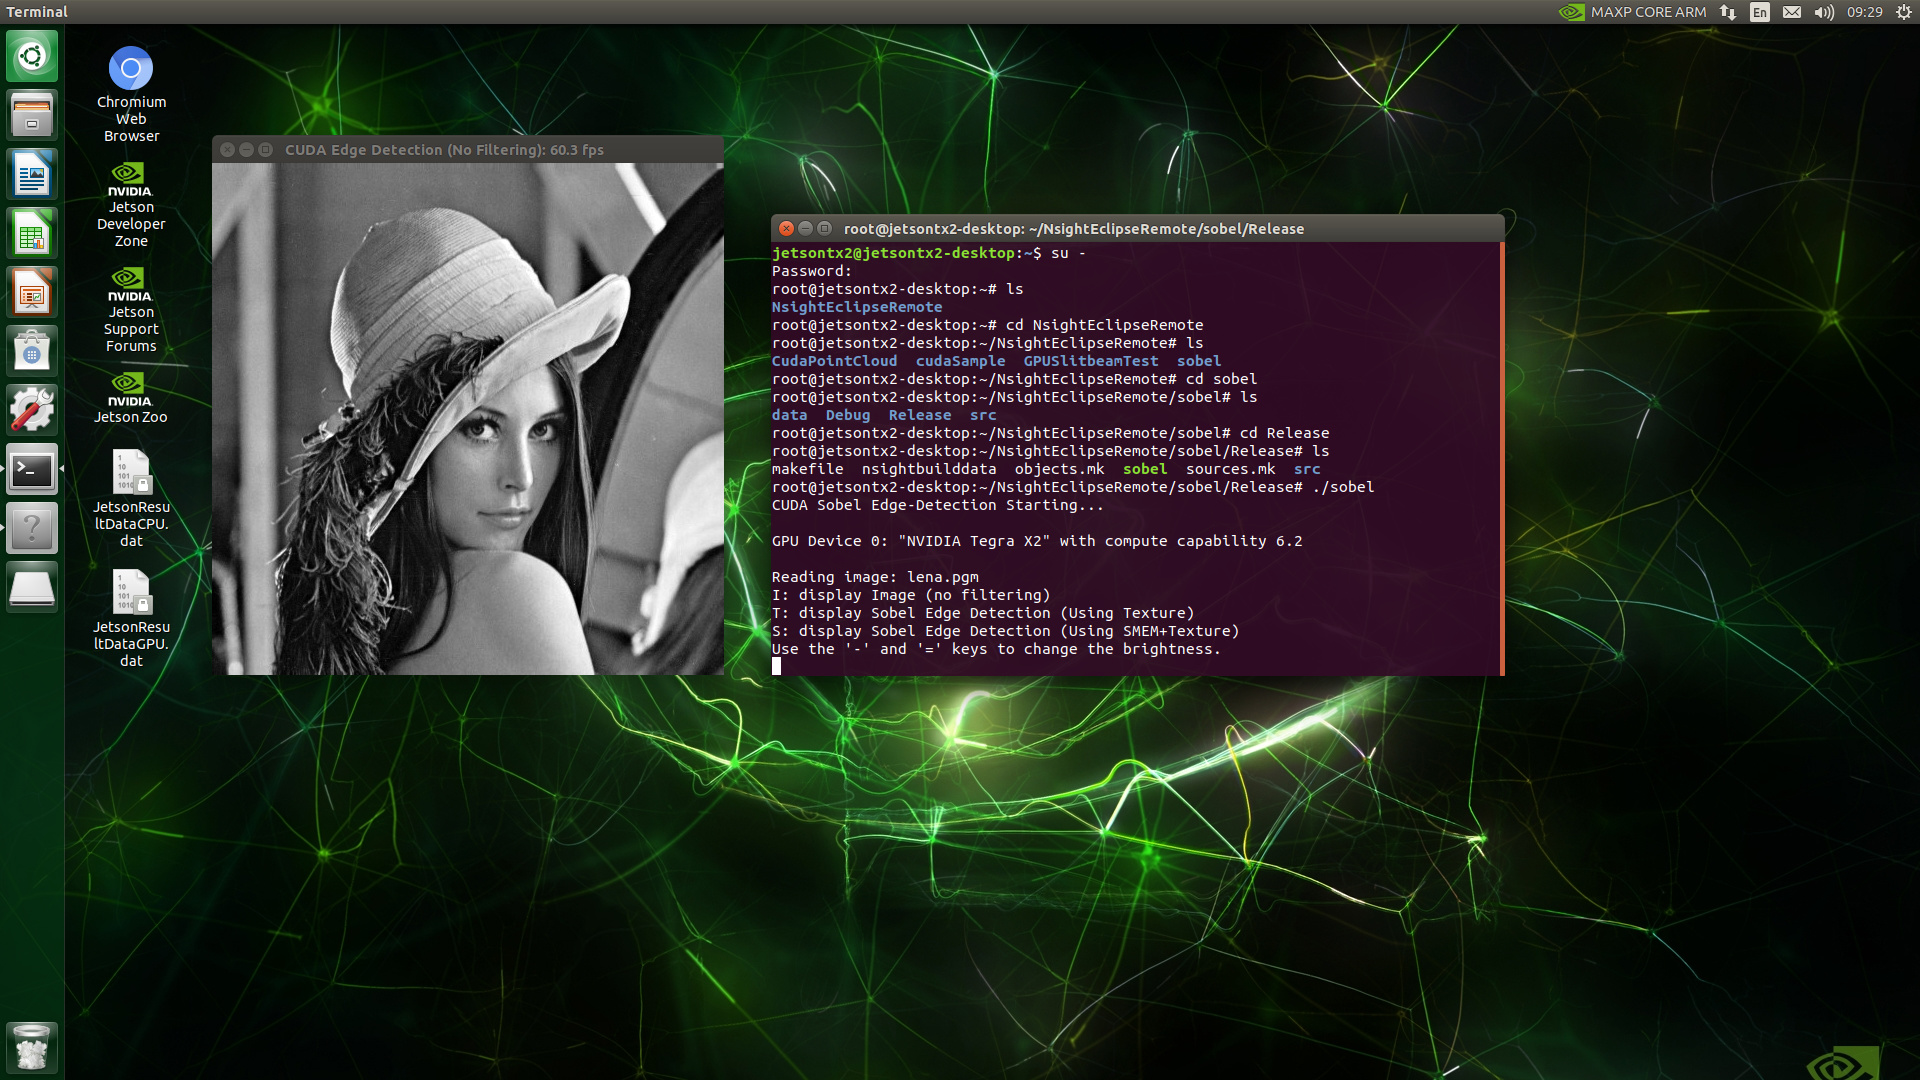Image resolution: width=1920 pixels, height=1080 pixels.
Task: Open System Settings from the launcher
Action: [32, 409]
